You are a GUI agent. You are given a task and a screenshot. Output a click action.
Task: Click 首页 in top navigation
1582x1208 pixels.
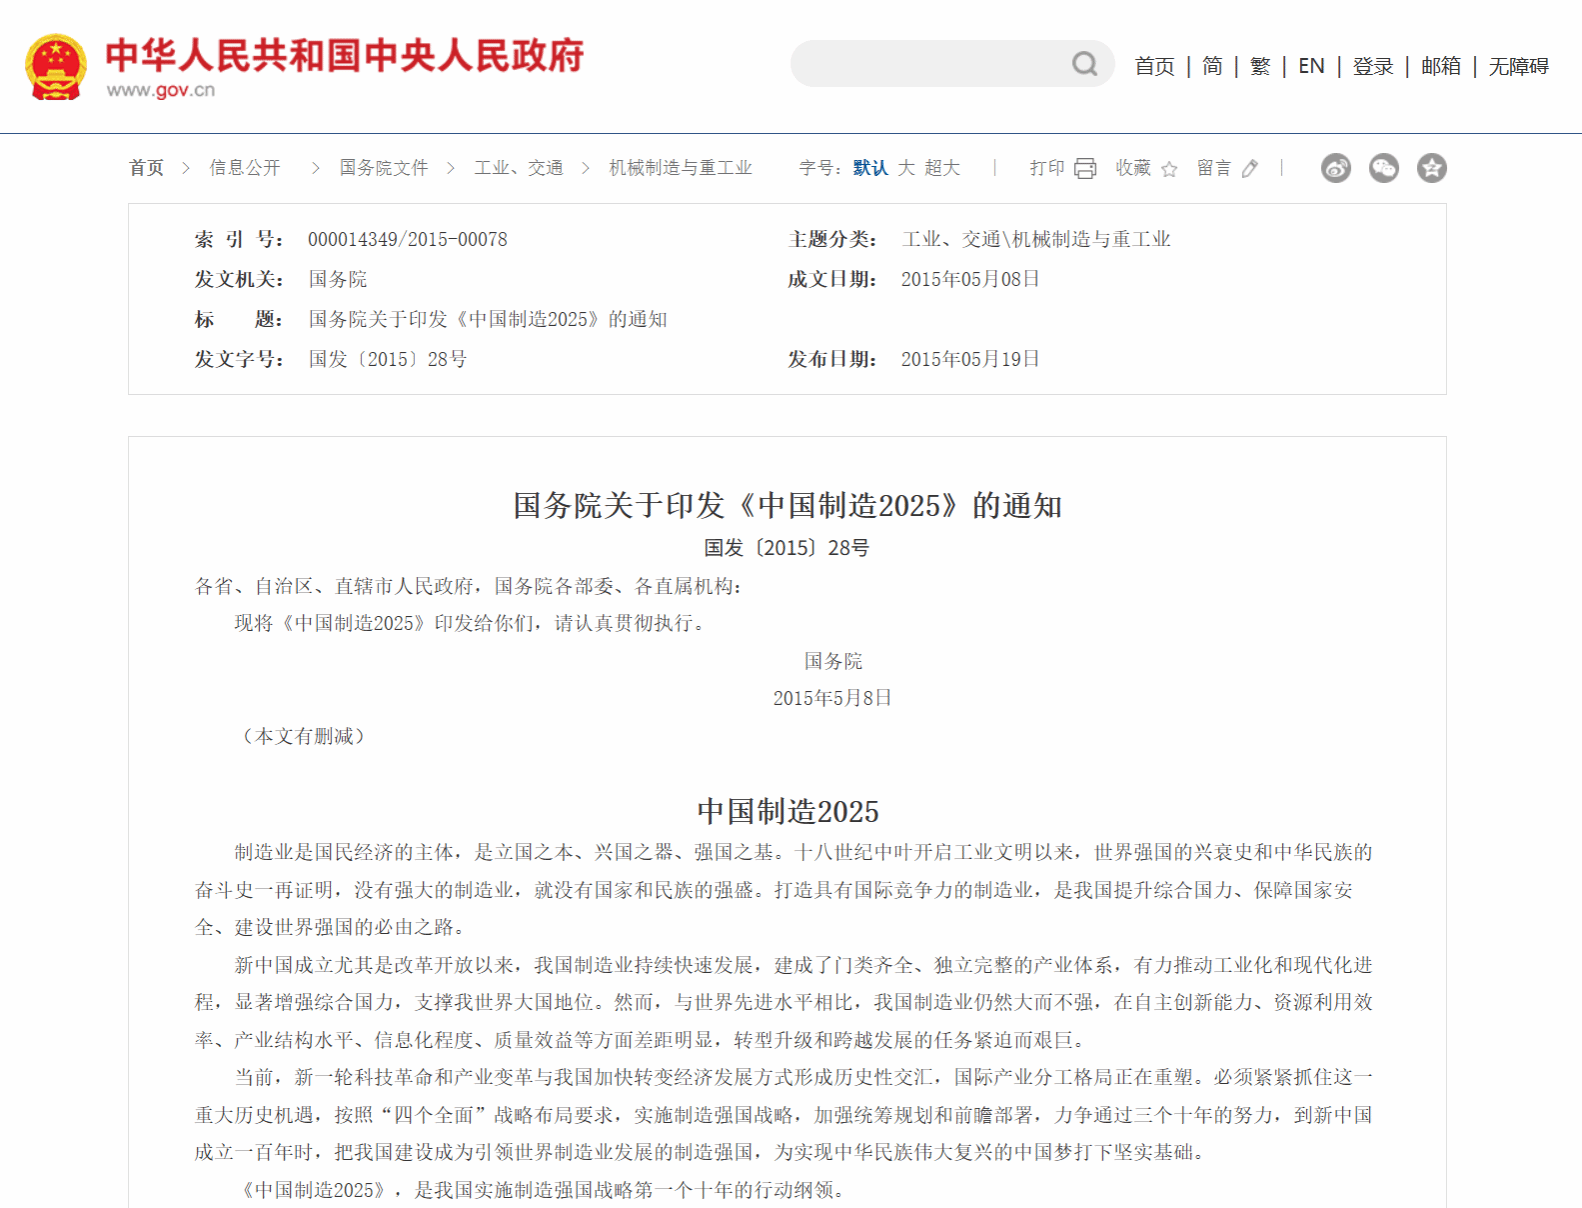tap(1155, 66)
